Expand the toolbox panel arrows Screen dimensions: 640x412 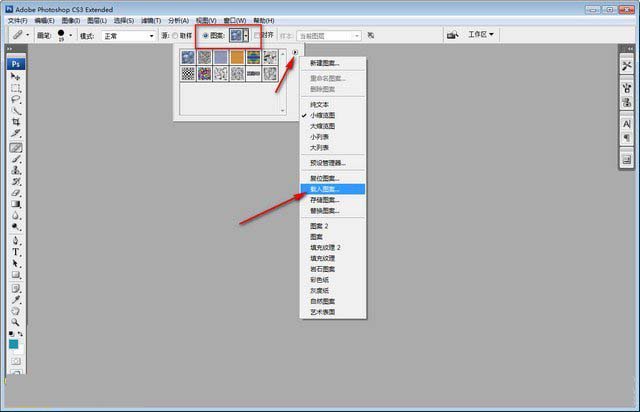(x=9, y=49)
